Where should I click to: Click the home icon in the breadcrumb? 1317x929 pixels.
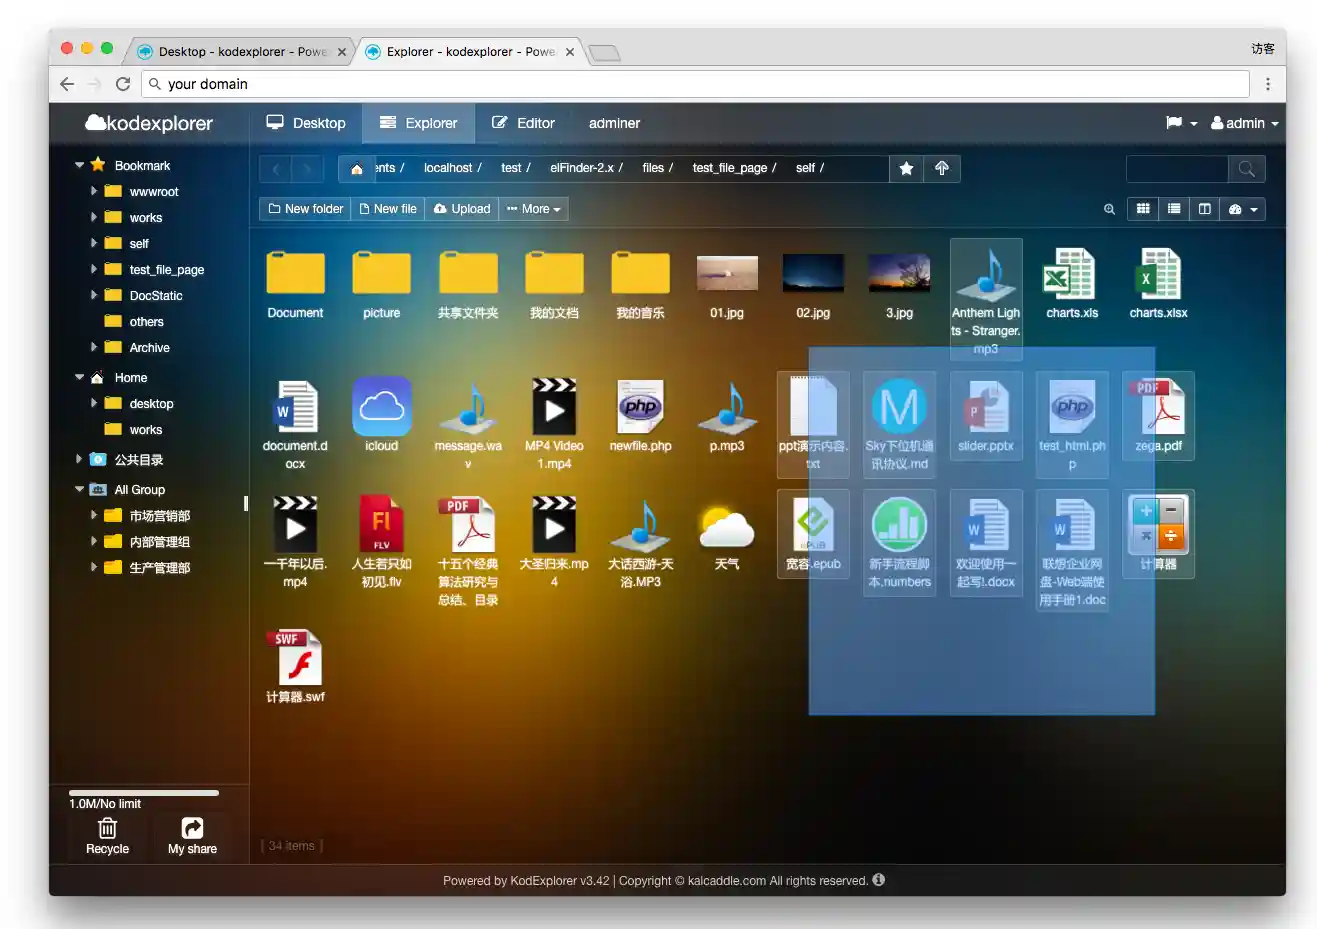pyautogui.click(x=356, y=168)
